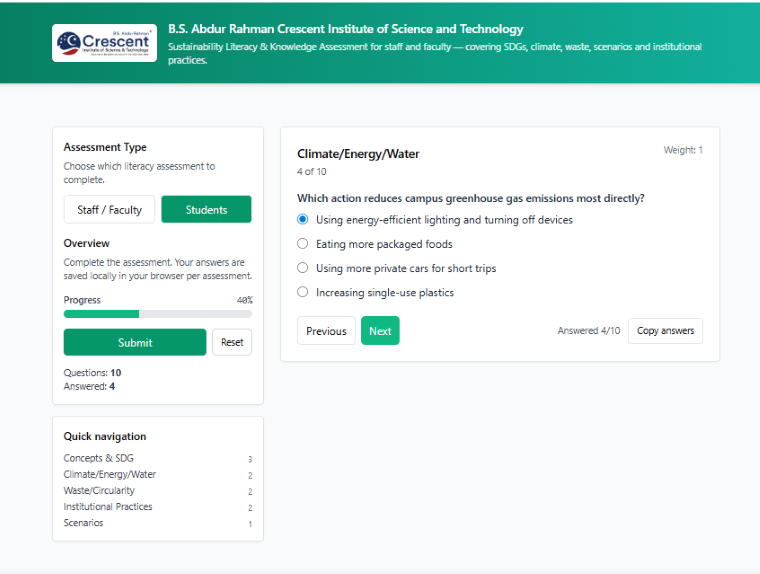Select 'Using more private cars' radio button
Screen dimensions: 760x574
[x=303, y=268]
